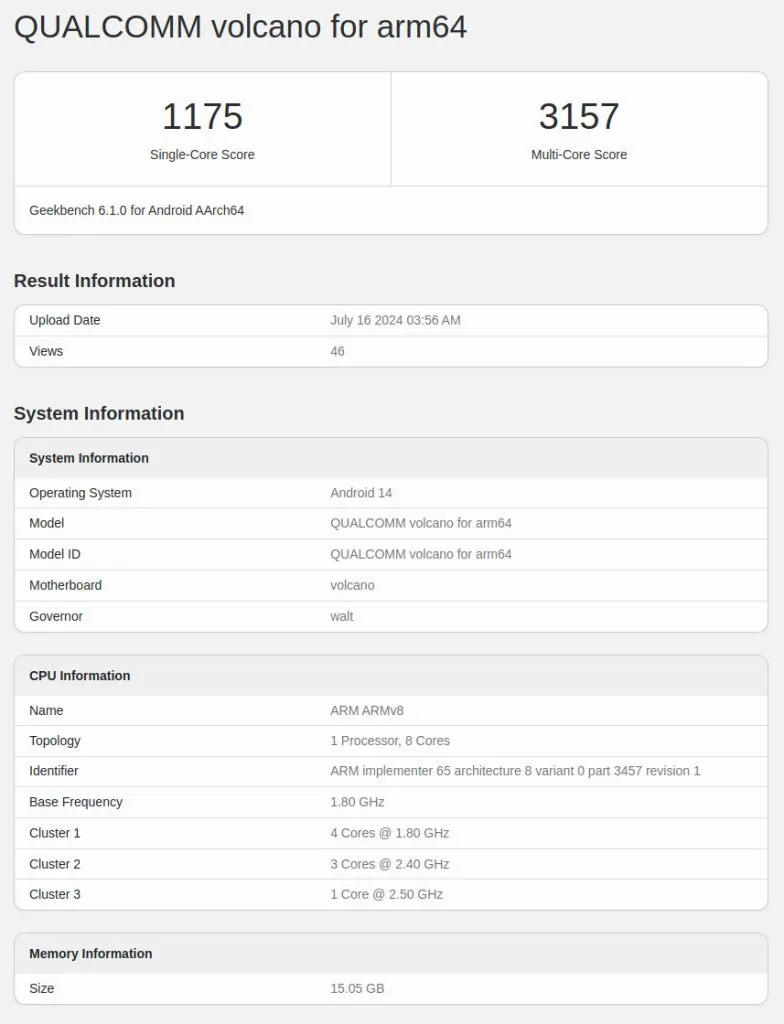Select the Governor value walt
784x1024 pixels.
[x=340, y=616]
